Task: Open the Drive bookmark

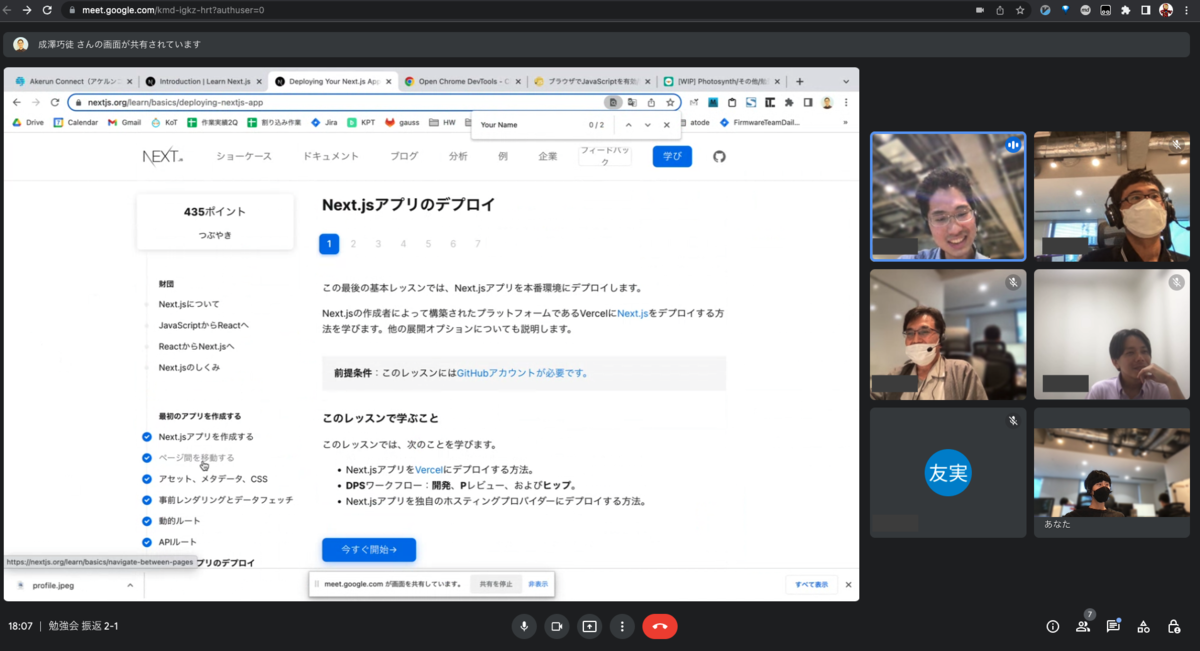Action: point(28,122)
